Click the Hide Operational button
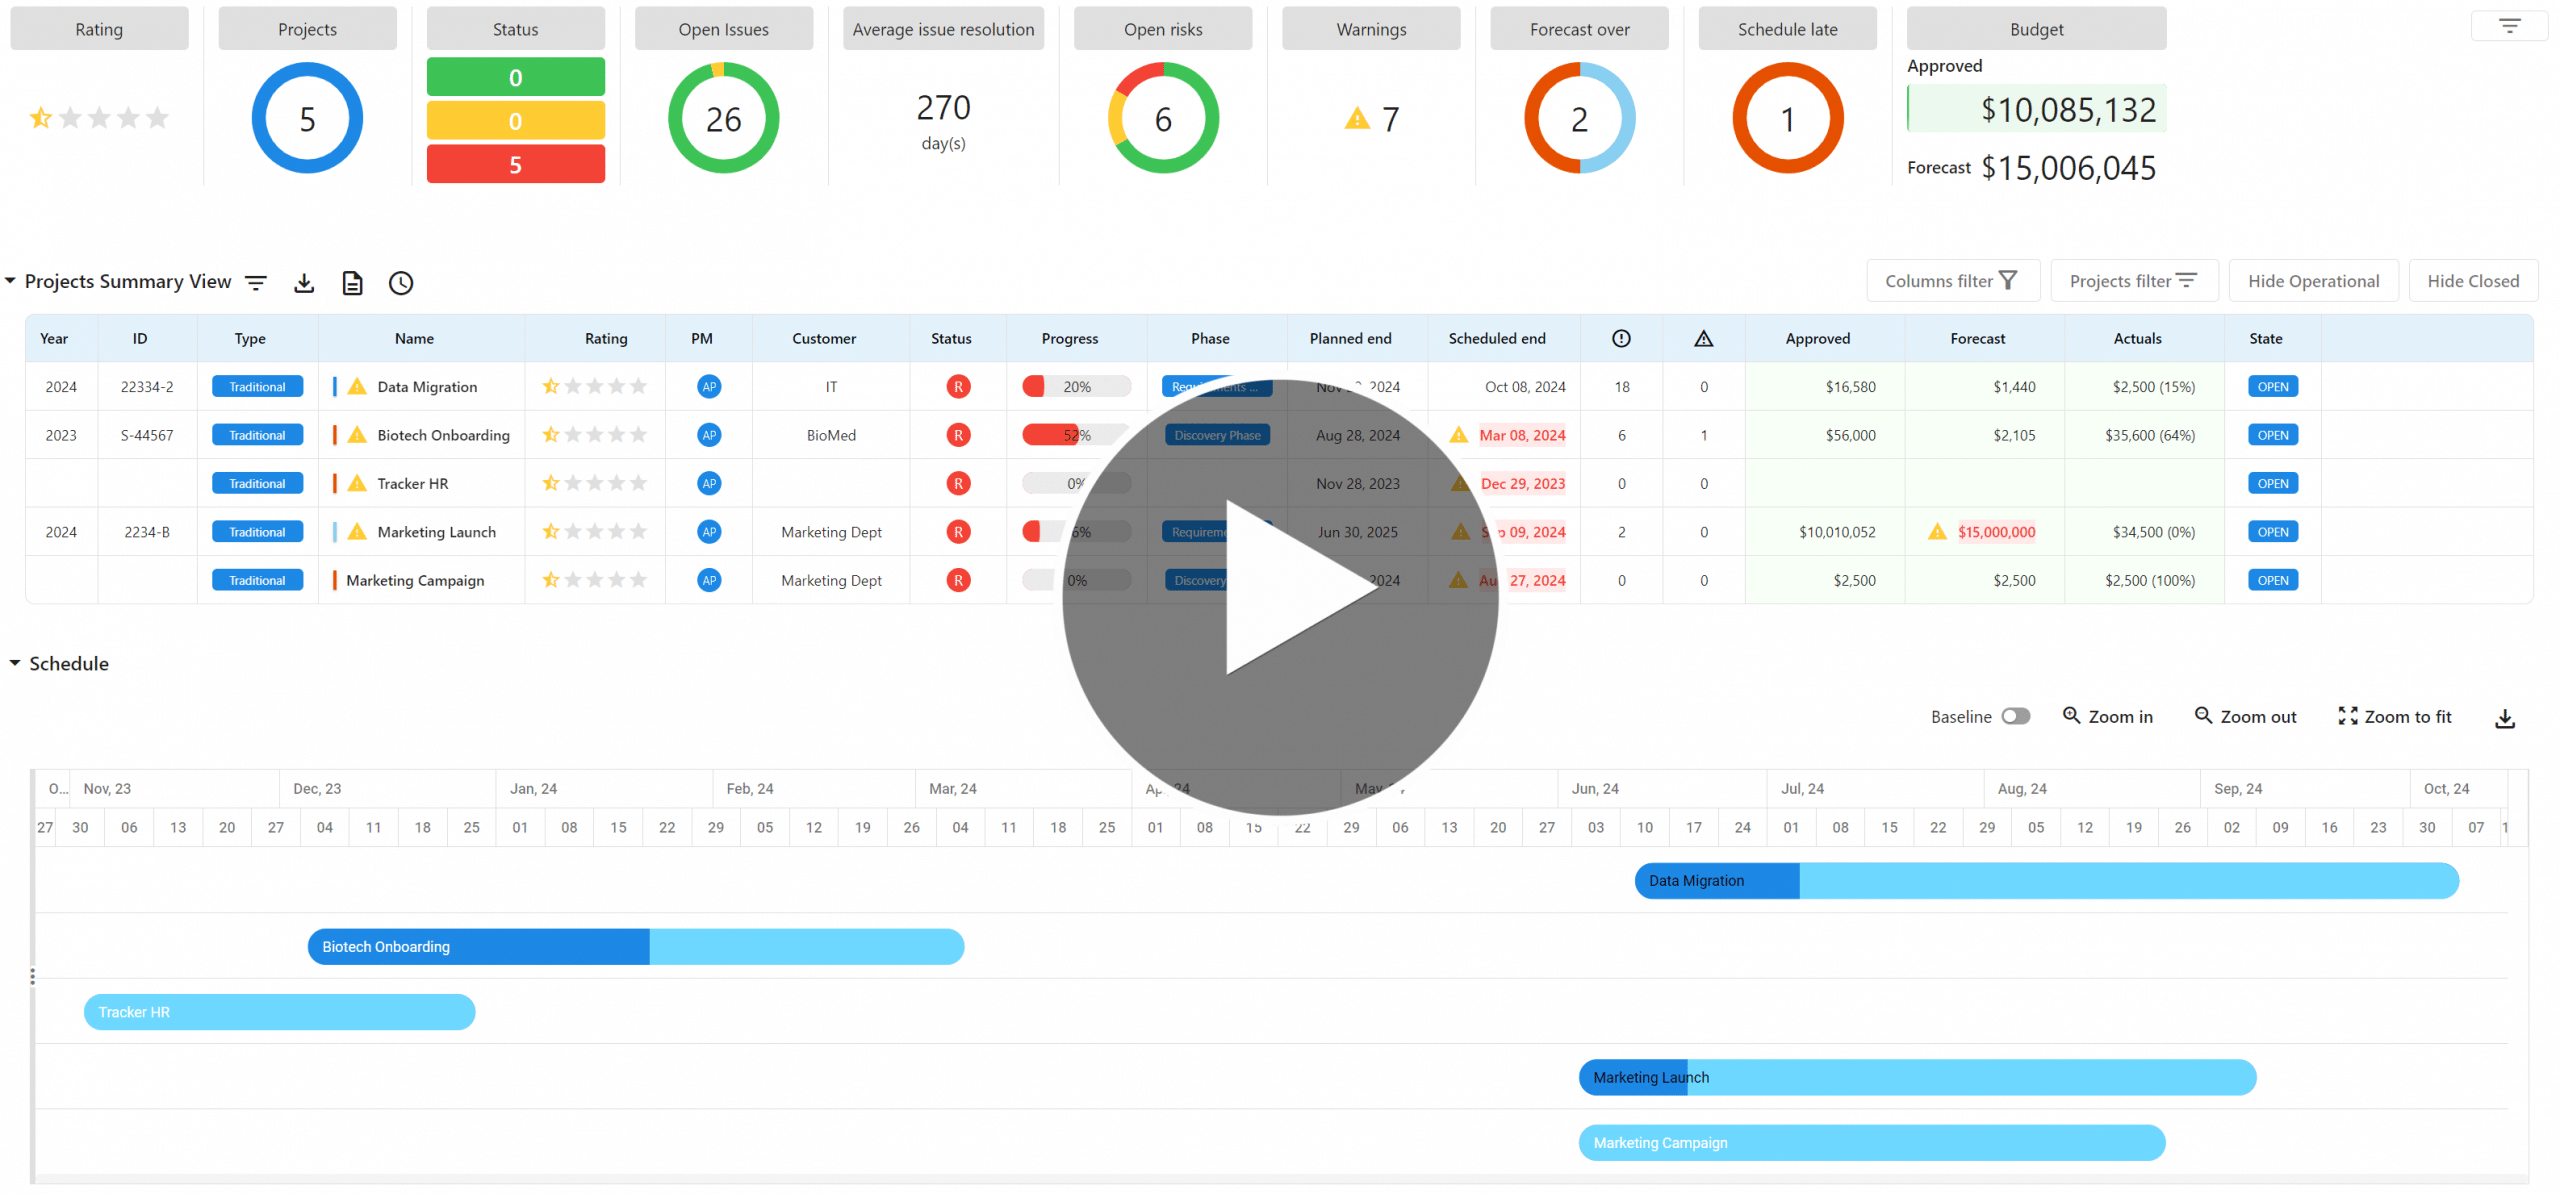Viewport: 2560px width, 1194px height. point(2313,281)
